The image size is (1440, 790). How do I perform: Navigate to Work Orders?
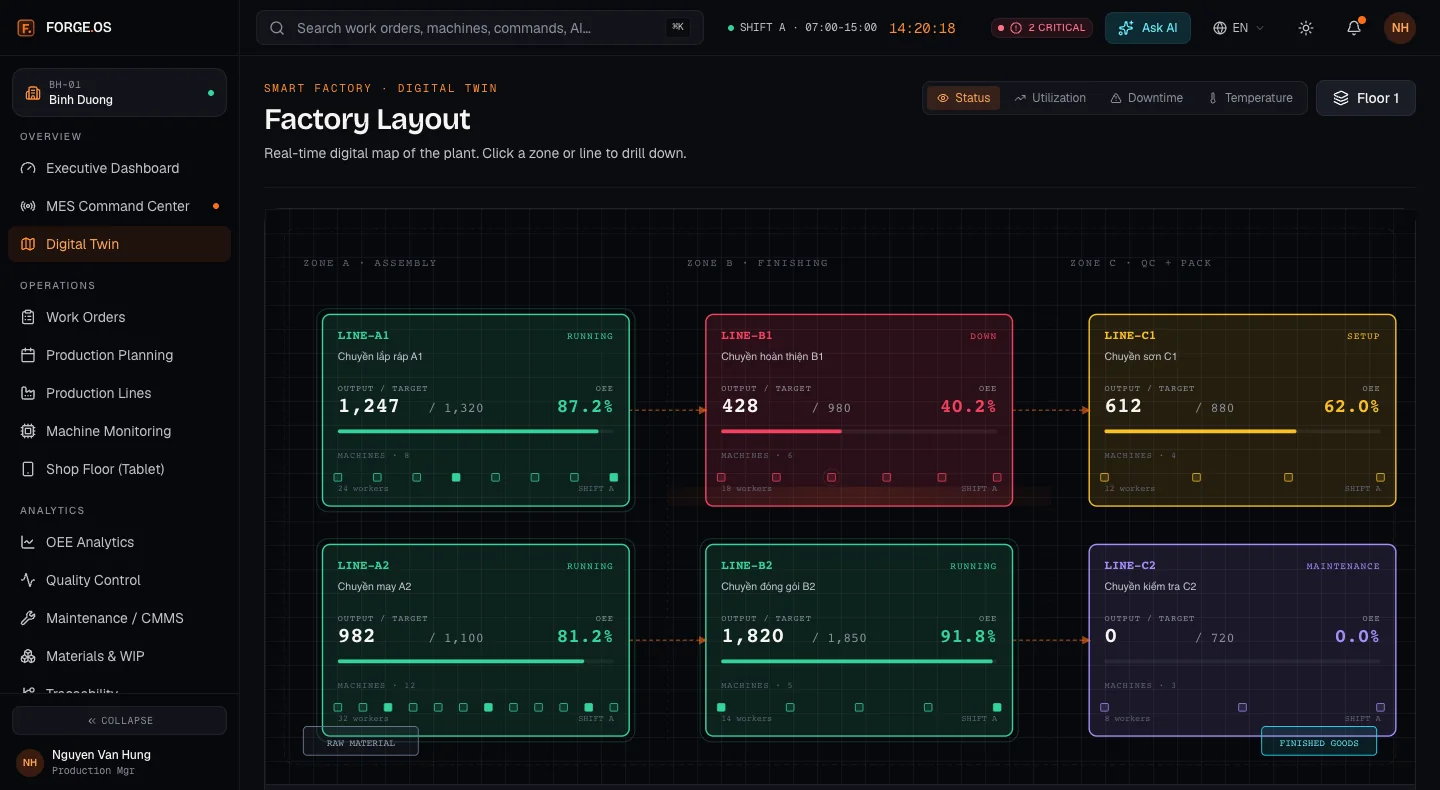(119, 317)
